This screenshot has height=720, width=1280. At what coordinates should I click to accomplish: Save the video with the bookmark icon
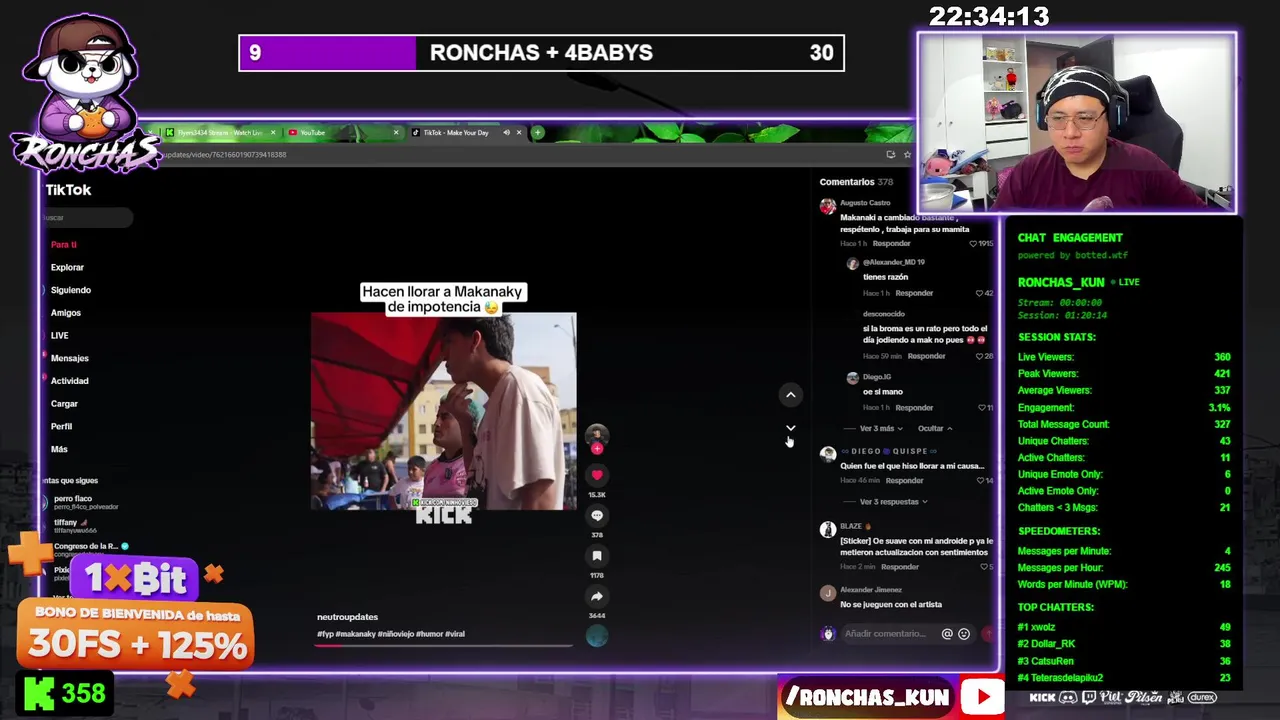pos(597,556)
